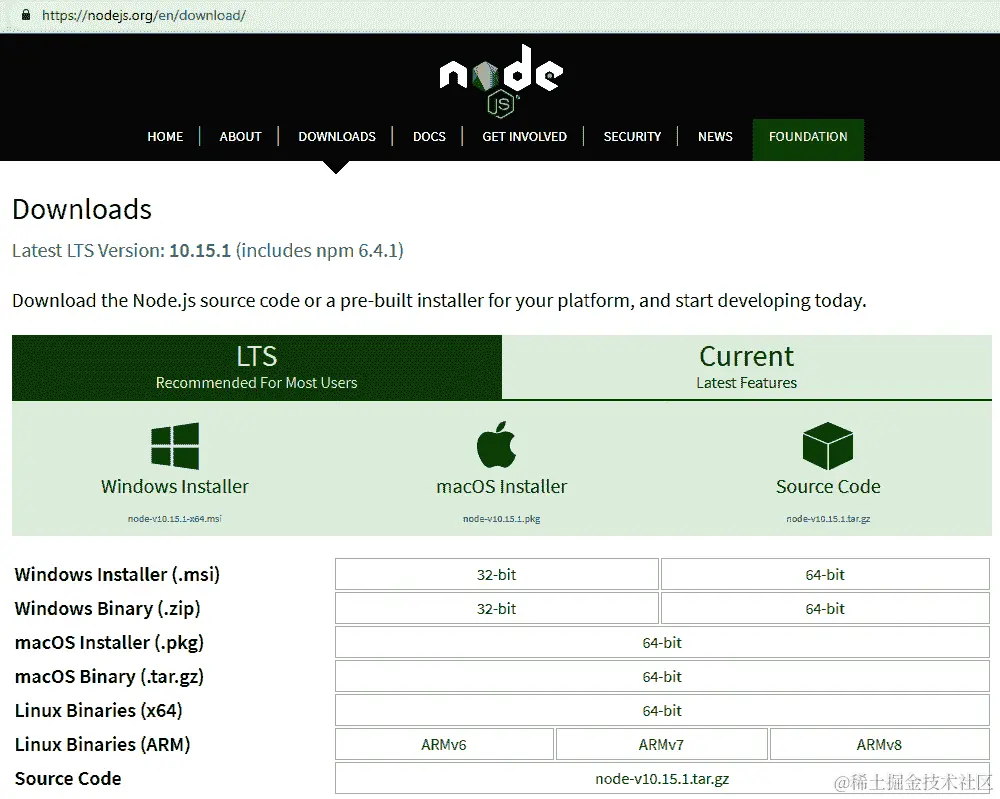Download macOS Binary (.tar.gz) 64-bit
The width and height of the screenshot is (1000, 799).
pos(662,677)
